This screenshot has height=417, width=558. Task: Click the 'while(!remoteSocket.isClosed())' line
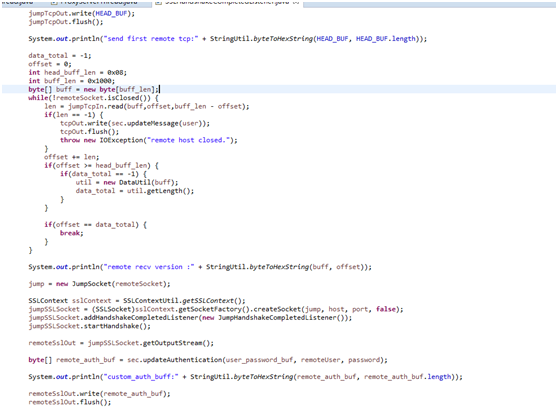(93, 98)
